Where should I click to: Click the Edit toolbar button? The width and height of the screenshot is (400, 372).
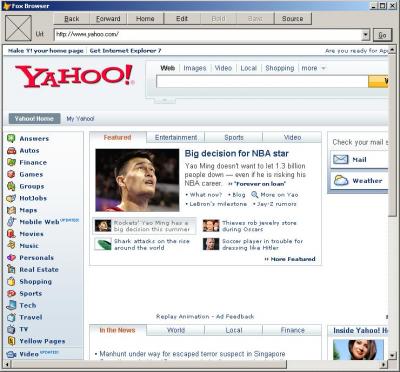pyautogui.click(x=182, y=19)
